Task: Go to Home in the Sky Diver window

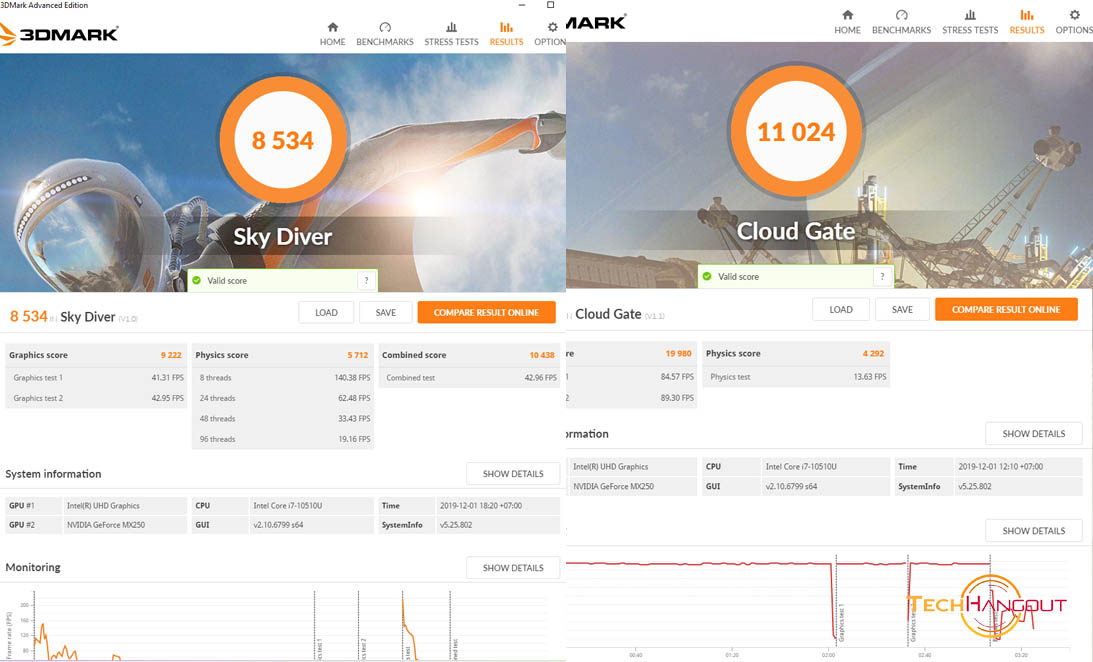Action: point(333,33)
